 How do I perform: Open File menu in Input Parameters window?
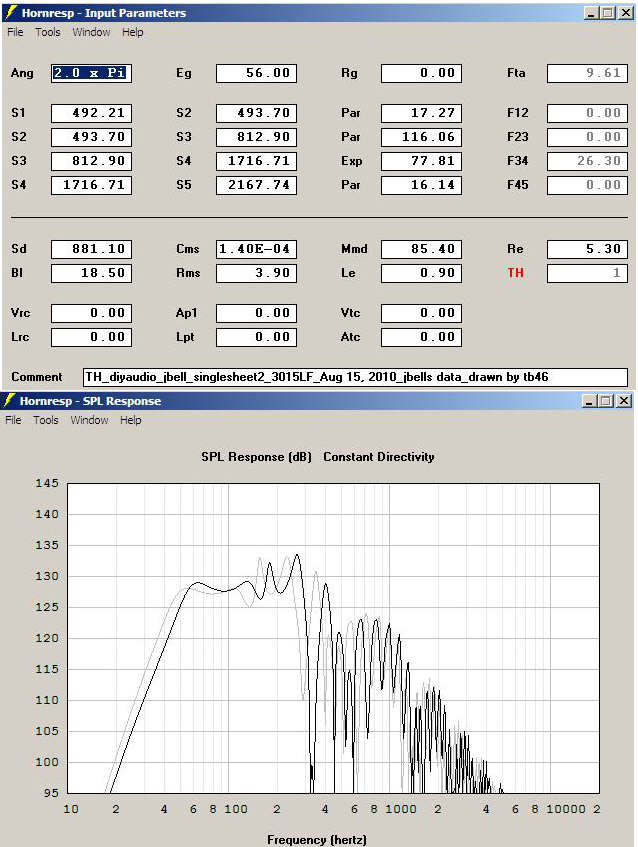tap(15, 32)
